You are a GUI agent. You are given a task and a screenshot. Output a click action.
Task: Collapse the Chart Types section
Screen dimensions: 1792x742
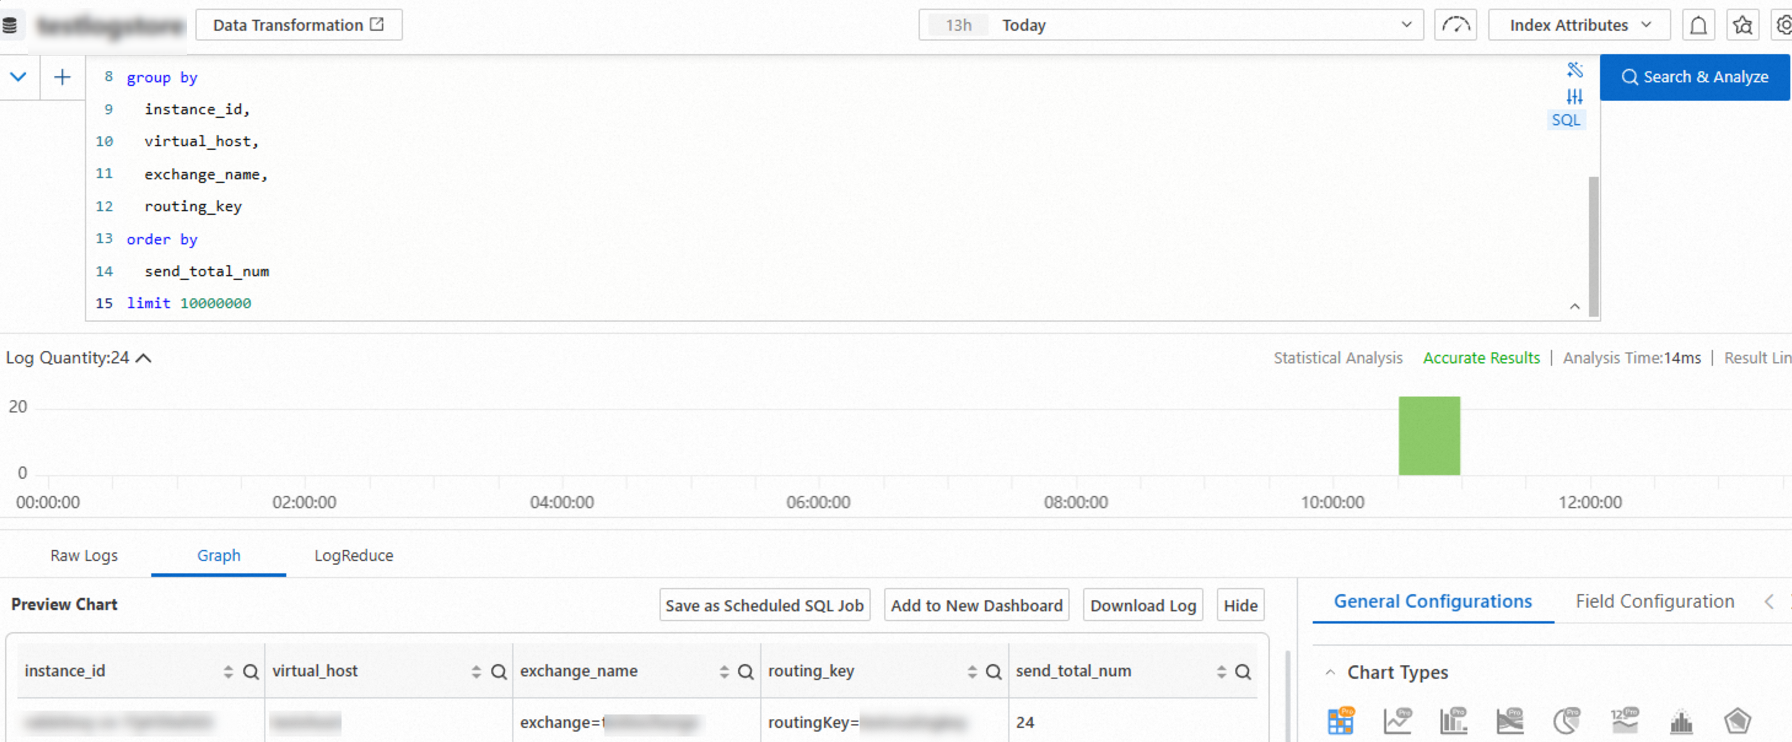click(x=1330, y=673)
